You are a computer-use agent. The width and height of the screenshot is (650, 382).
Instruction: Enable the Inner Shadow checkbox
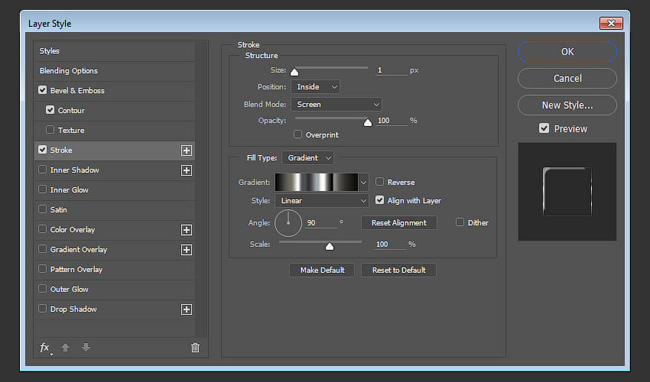tap(42, 169)
